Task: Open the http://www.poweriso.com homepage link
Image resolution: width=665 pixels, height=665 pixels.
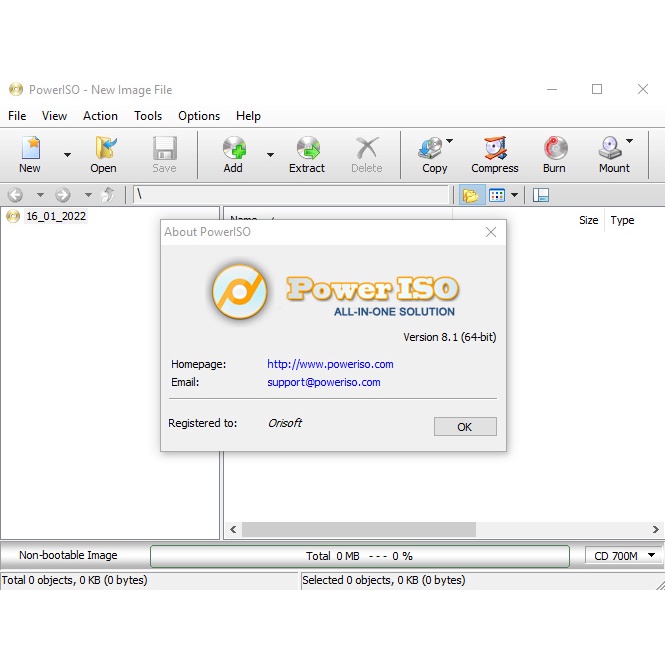Action: (x=330, y=364)
